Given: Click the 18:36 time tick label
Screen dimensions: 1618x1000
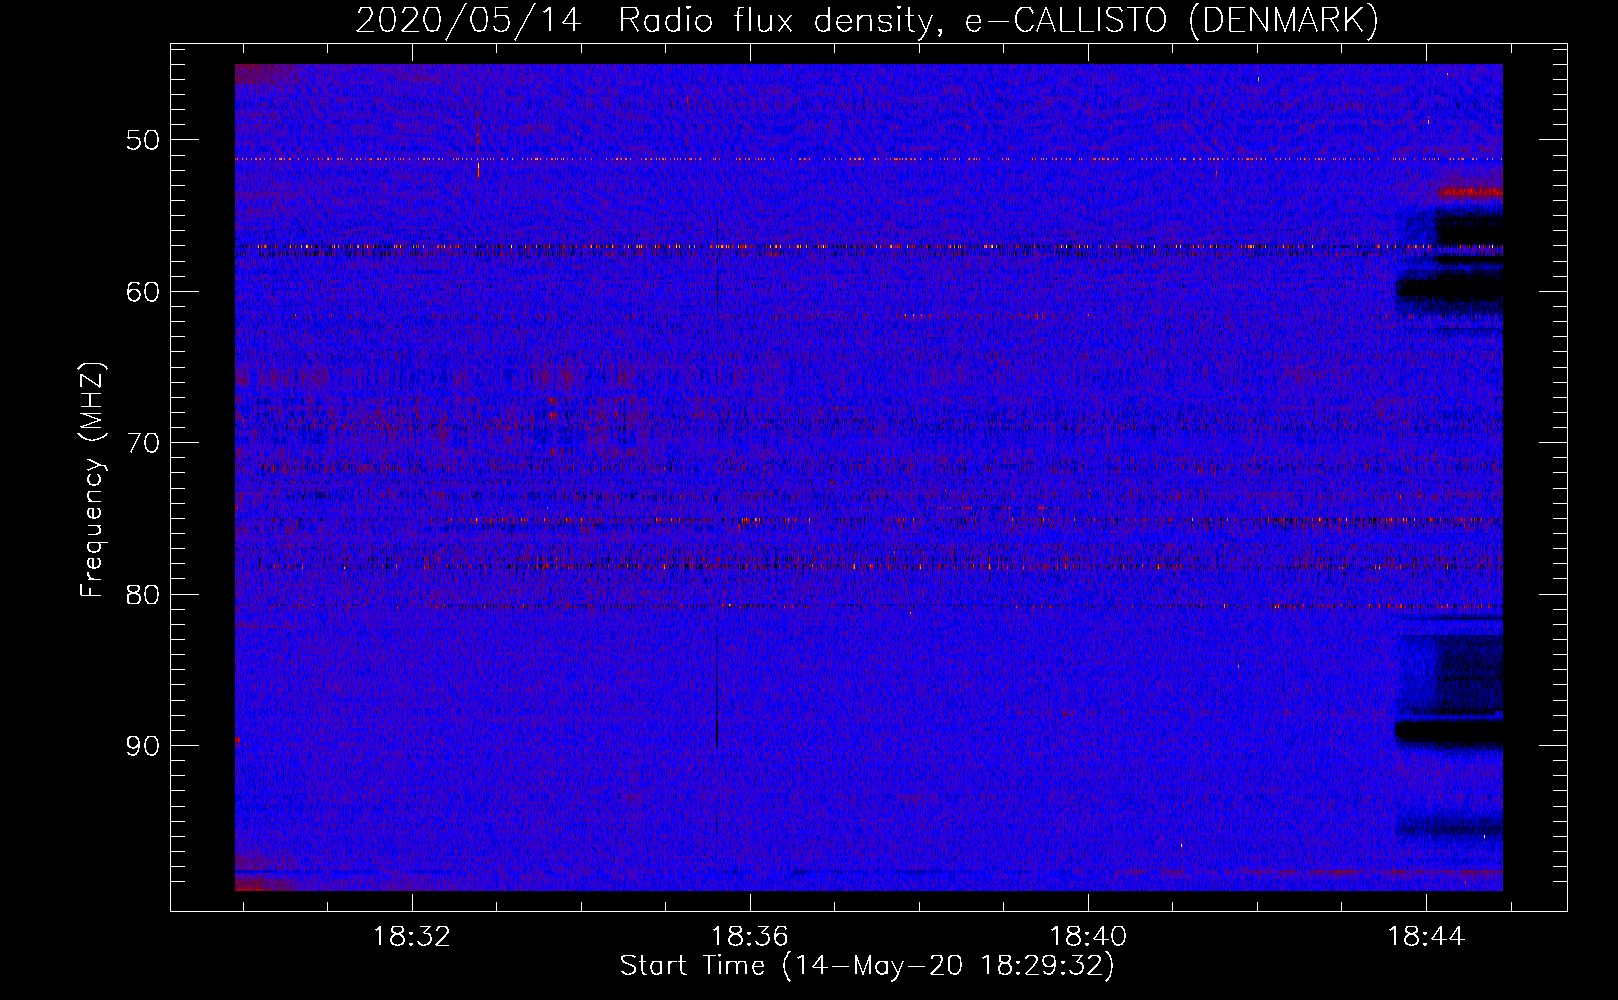Looking at the screenshot, I should coord(750,937).
